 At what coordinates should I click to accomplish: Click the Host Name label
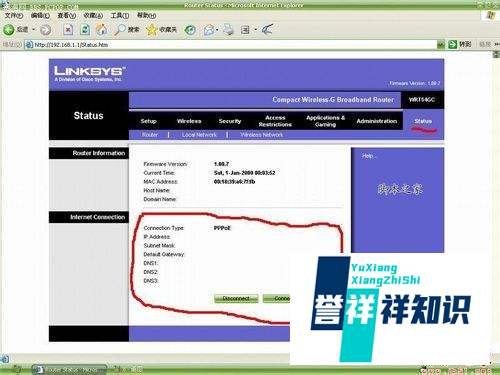click(157, 190)
